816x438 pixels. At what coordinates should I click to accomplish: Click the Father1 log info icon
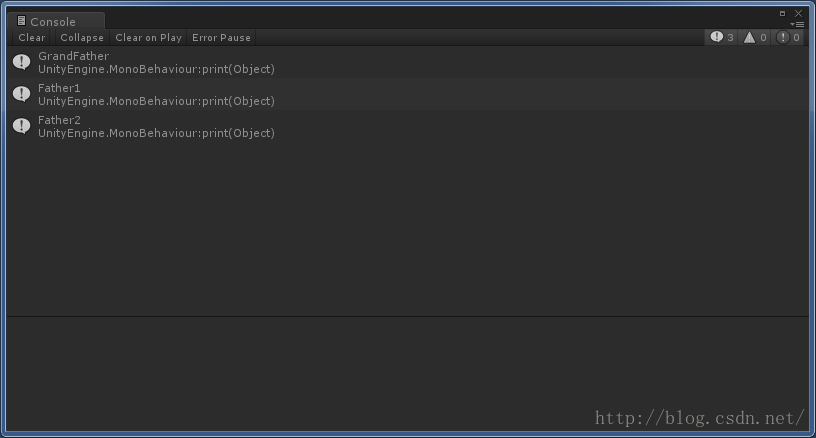22,94
